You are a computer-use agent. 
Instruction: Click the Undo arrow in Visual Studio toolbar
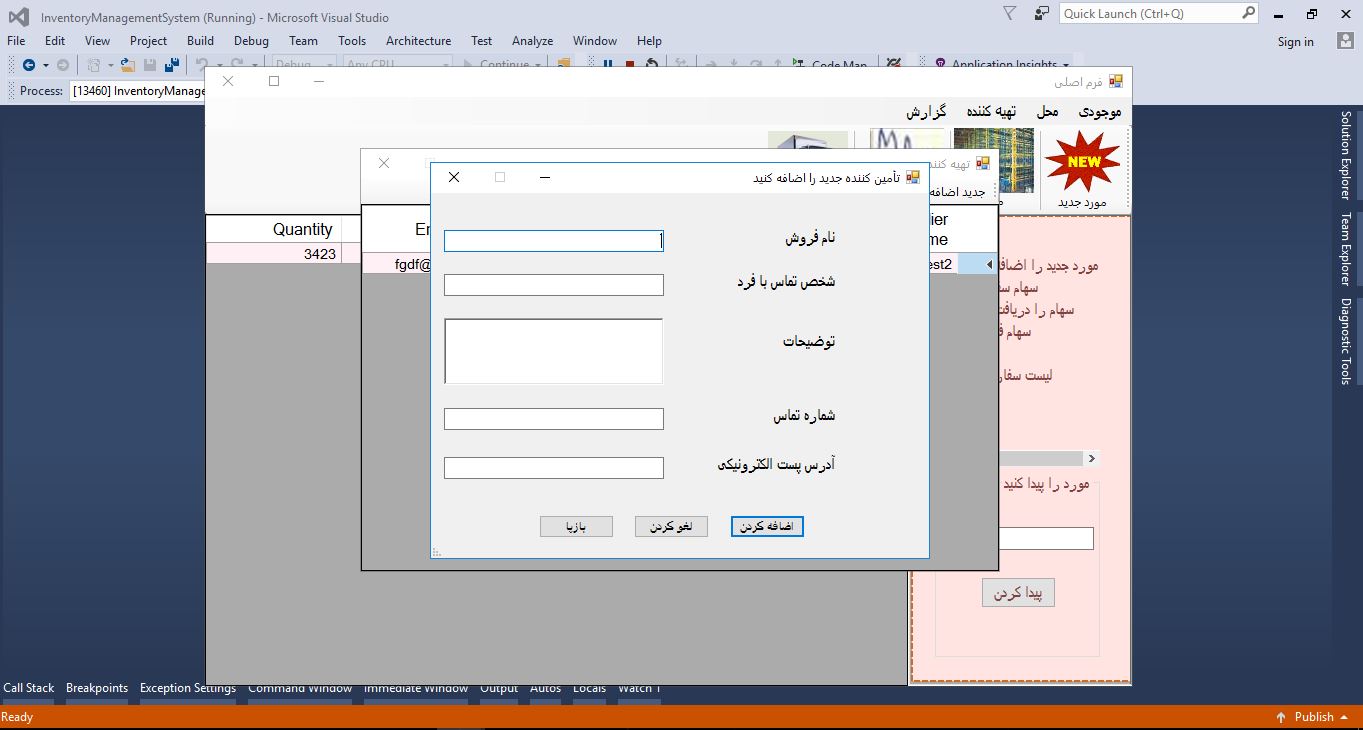[x=201, y=64]
